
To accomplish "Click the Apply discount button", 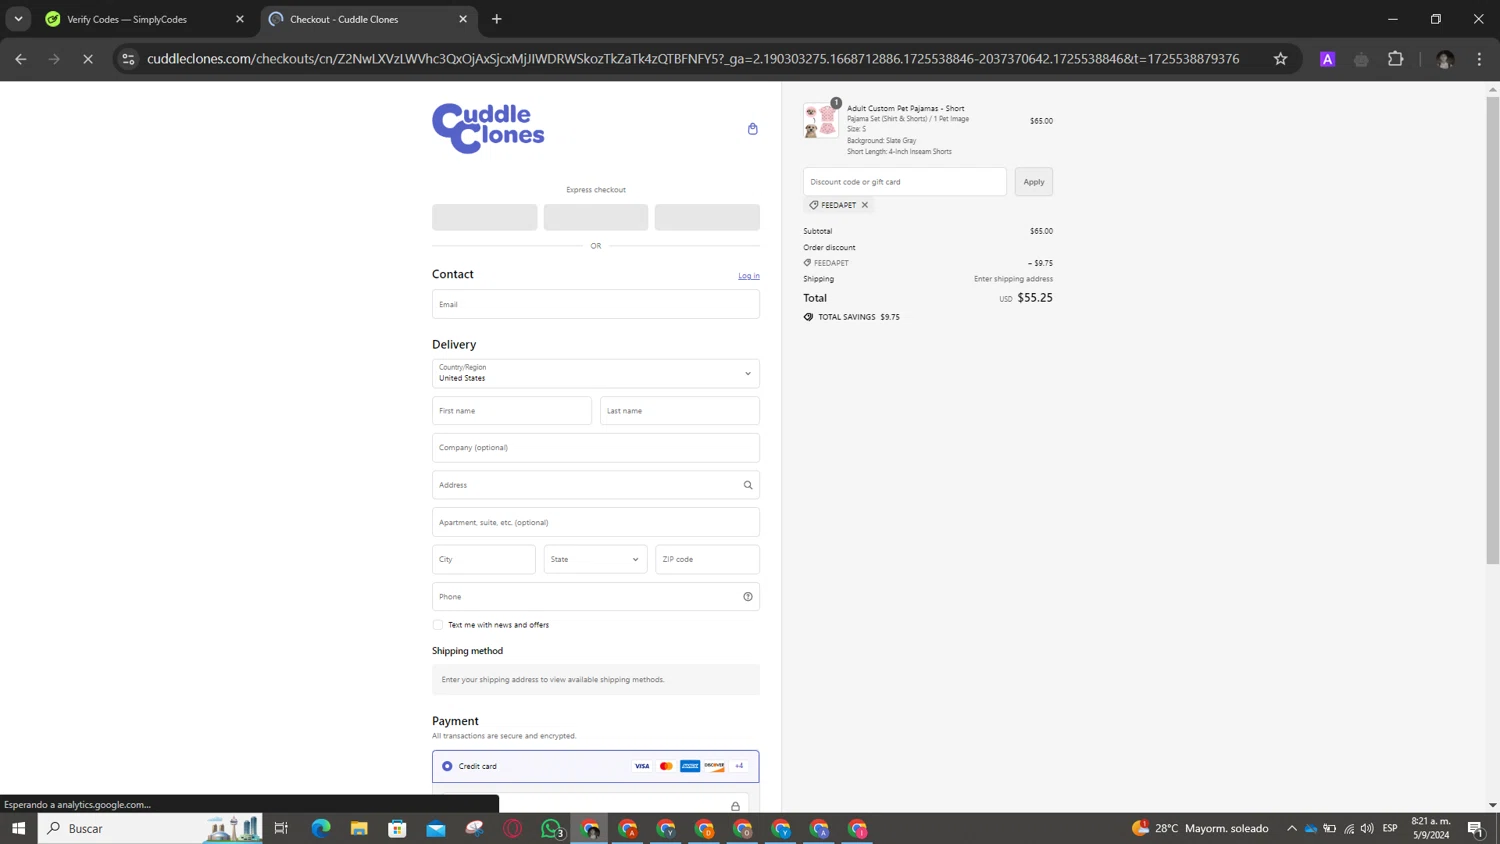I will point(1033,182).
